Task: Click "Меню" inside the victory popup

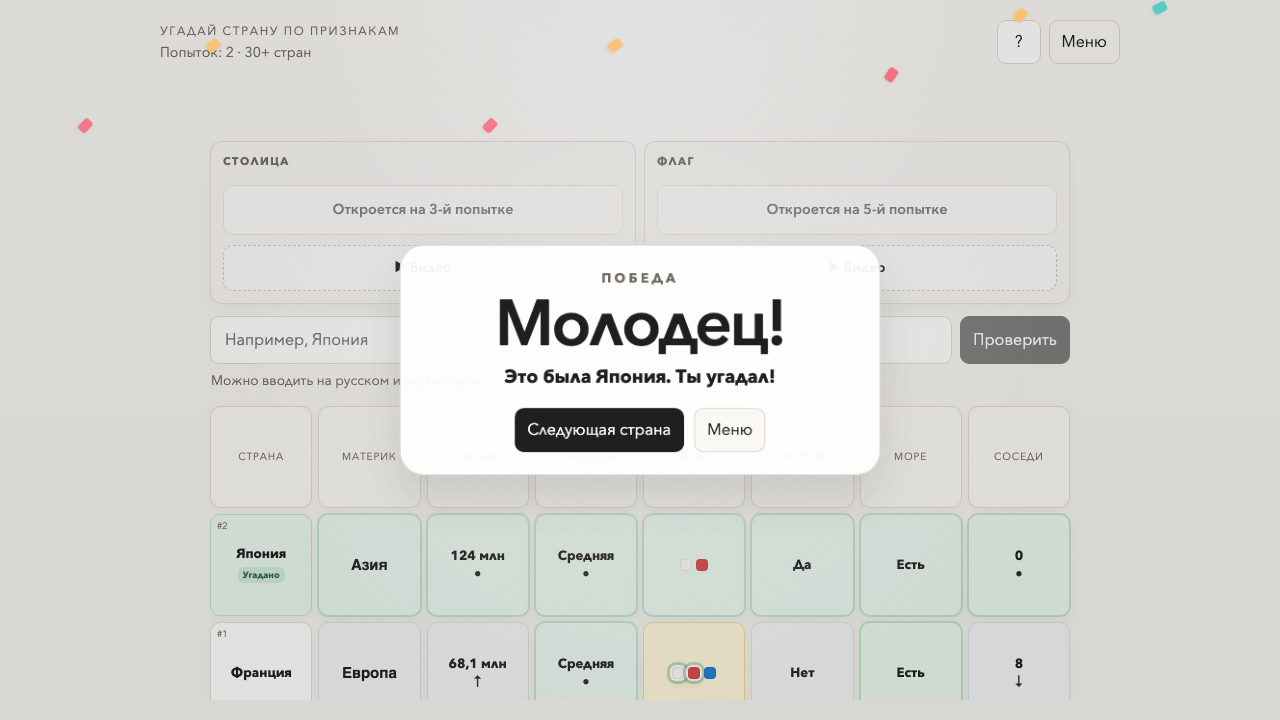Action: pos(729,429)
